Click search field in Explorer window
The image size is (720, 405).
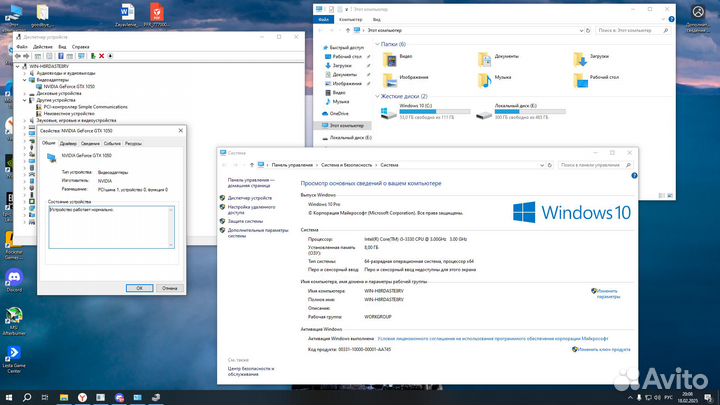[633, 30]
